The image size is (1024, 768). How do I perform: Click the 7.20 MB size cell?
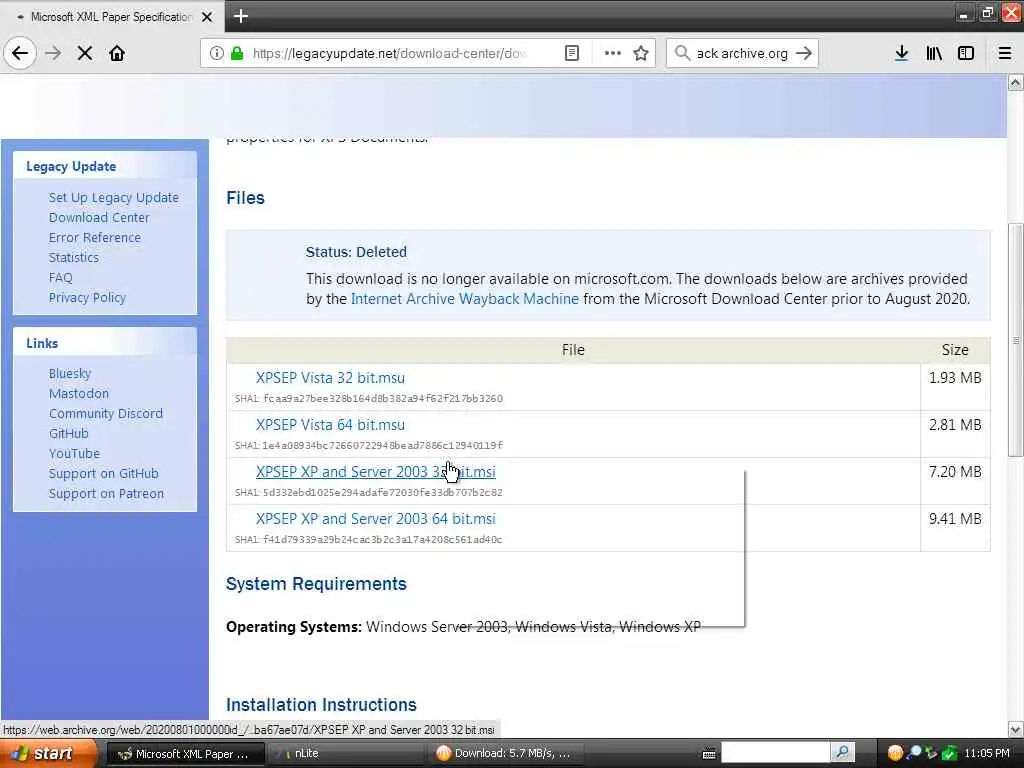point(955,481)
